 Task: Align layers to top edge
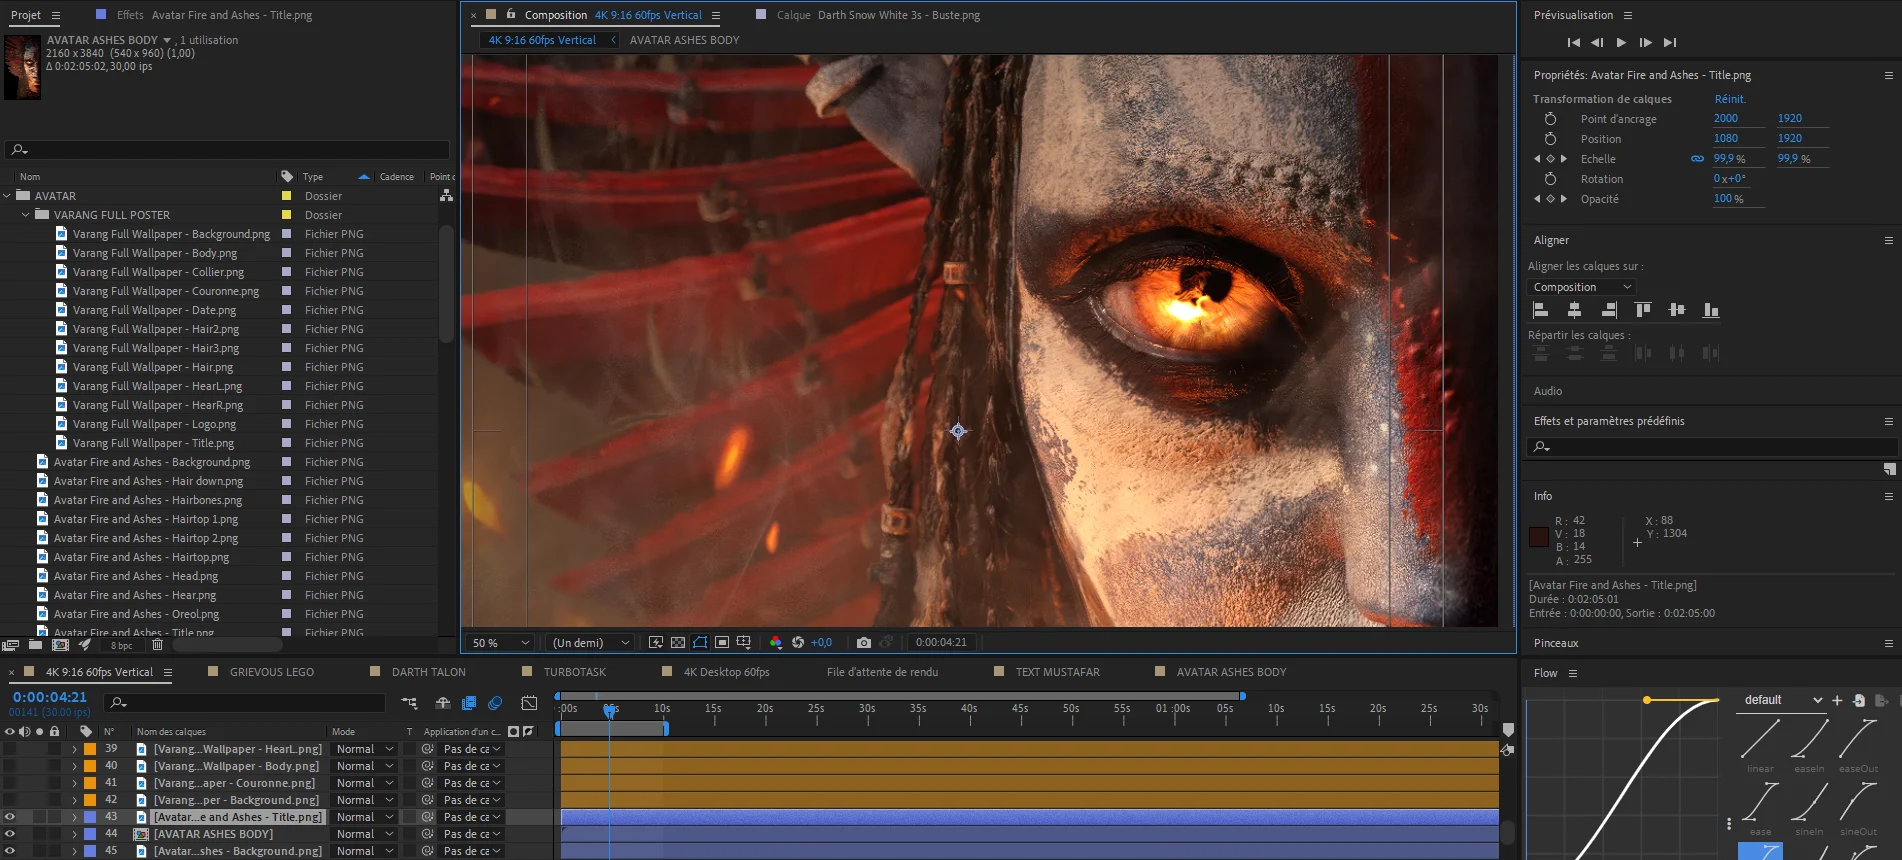coord(1643,310)
